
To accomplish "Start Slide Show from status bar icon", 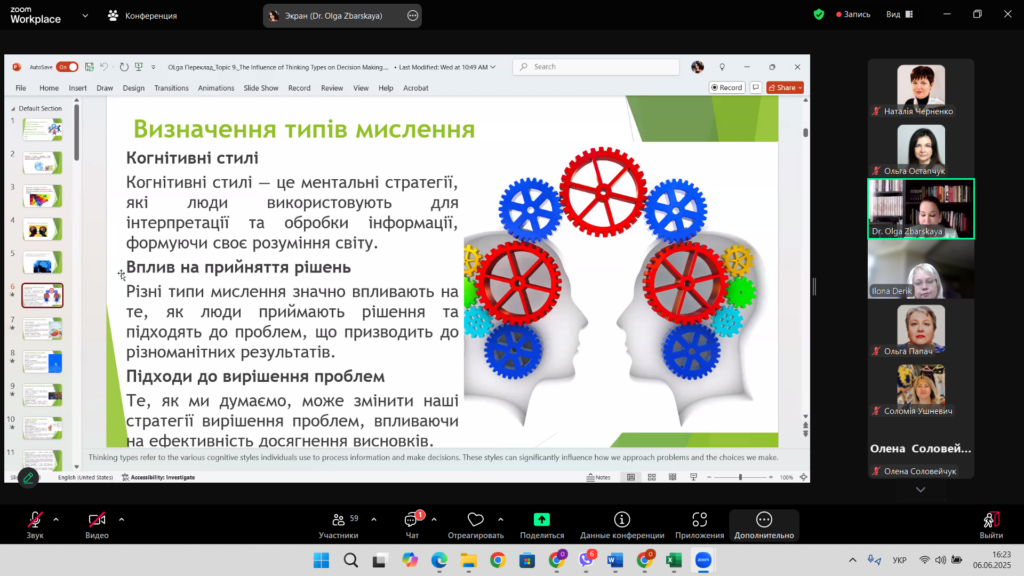I will click(694, 477).
